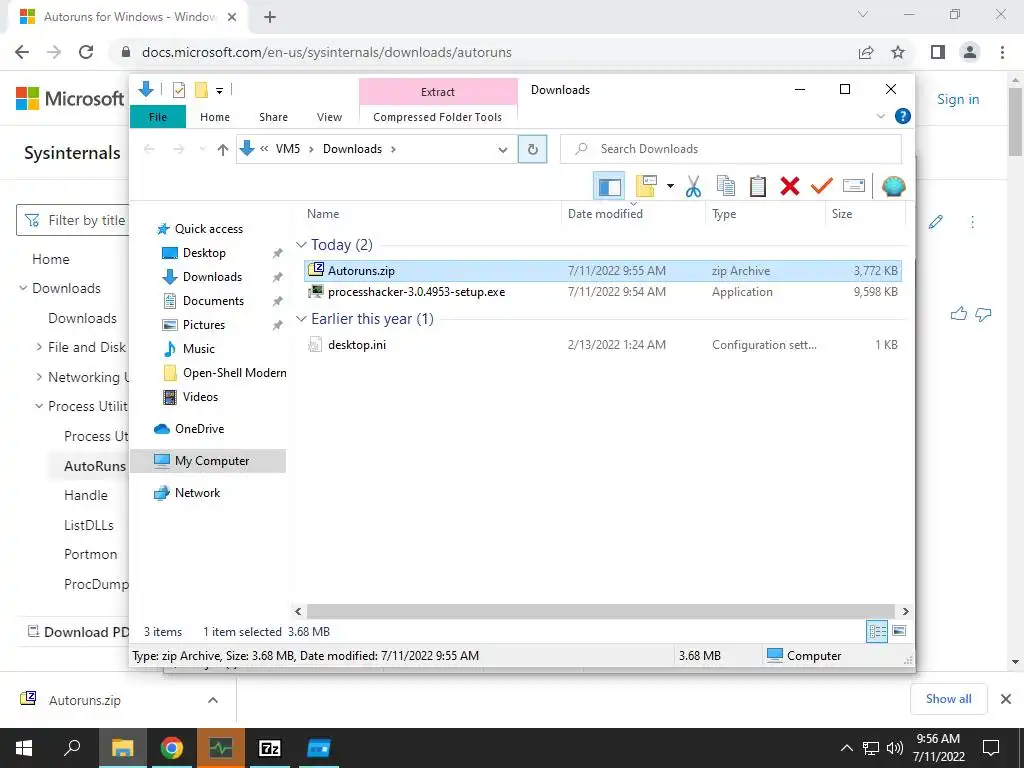Select processhacker-3.0.4953-setup.exe file
Screen dimensions: 1024x768
coord(602,292)
